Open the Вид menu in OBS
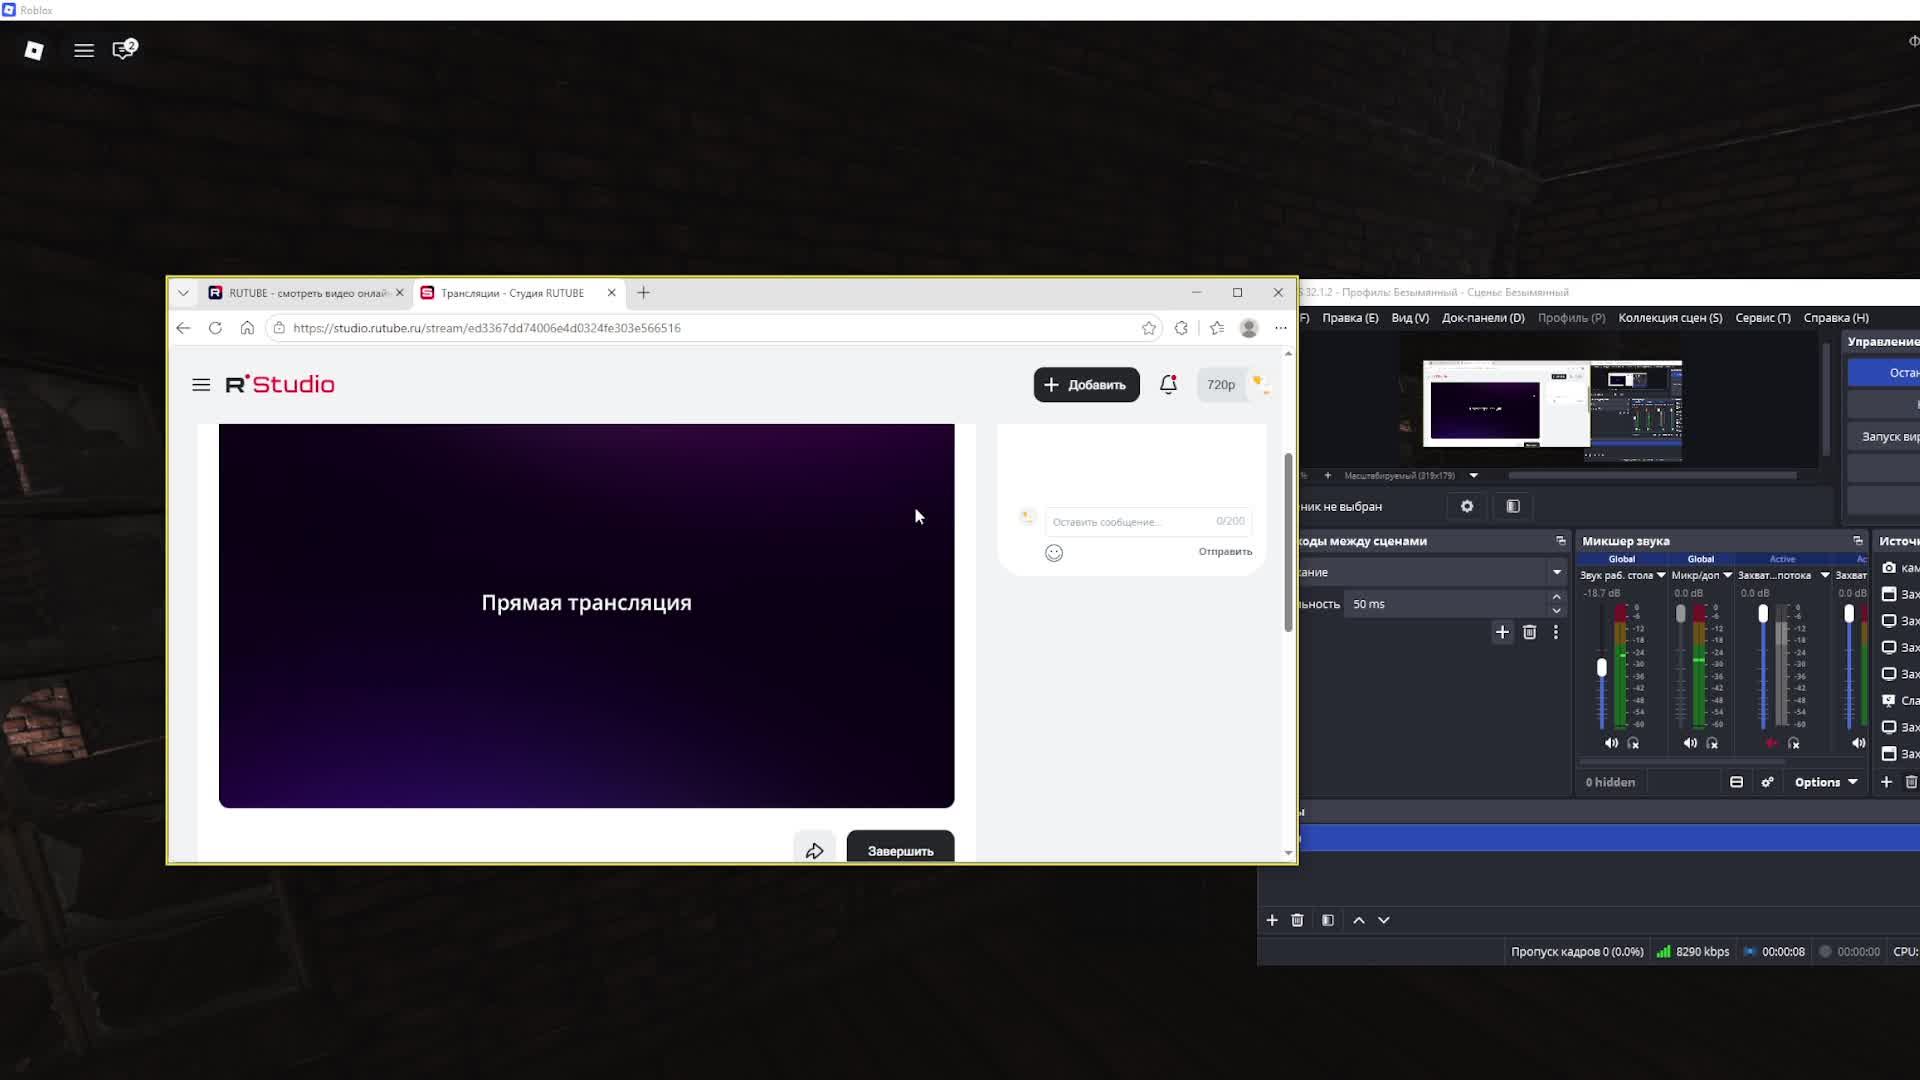This screenshot has height=1080, width=1920. (x=1410, y=318)
